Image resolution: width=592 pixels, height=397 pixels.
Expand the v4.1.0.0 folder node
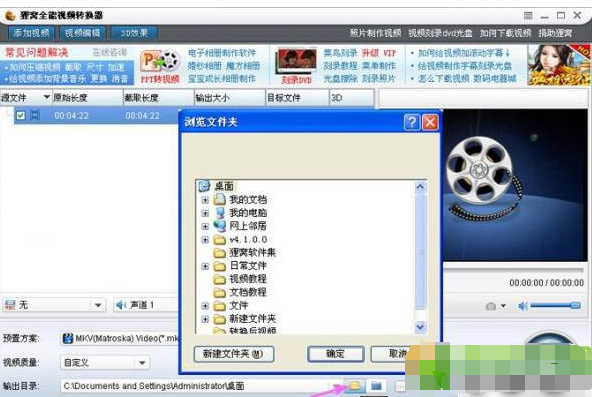point(205,240)
